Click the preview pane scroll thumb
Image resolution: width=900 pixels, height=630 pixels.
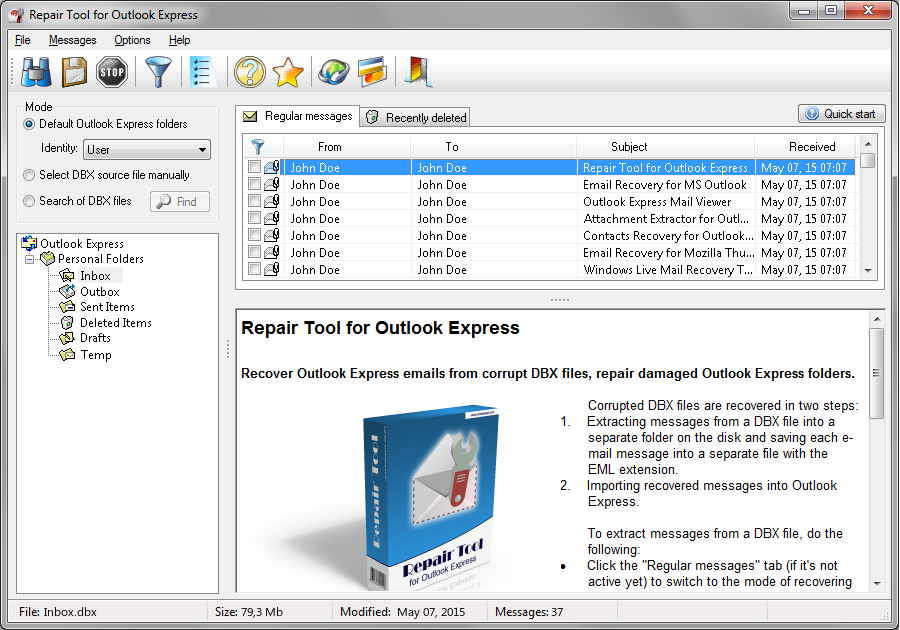pos(876,373)
